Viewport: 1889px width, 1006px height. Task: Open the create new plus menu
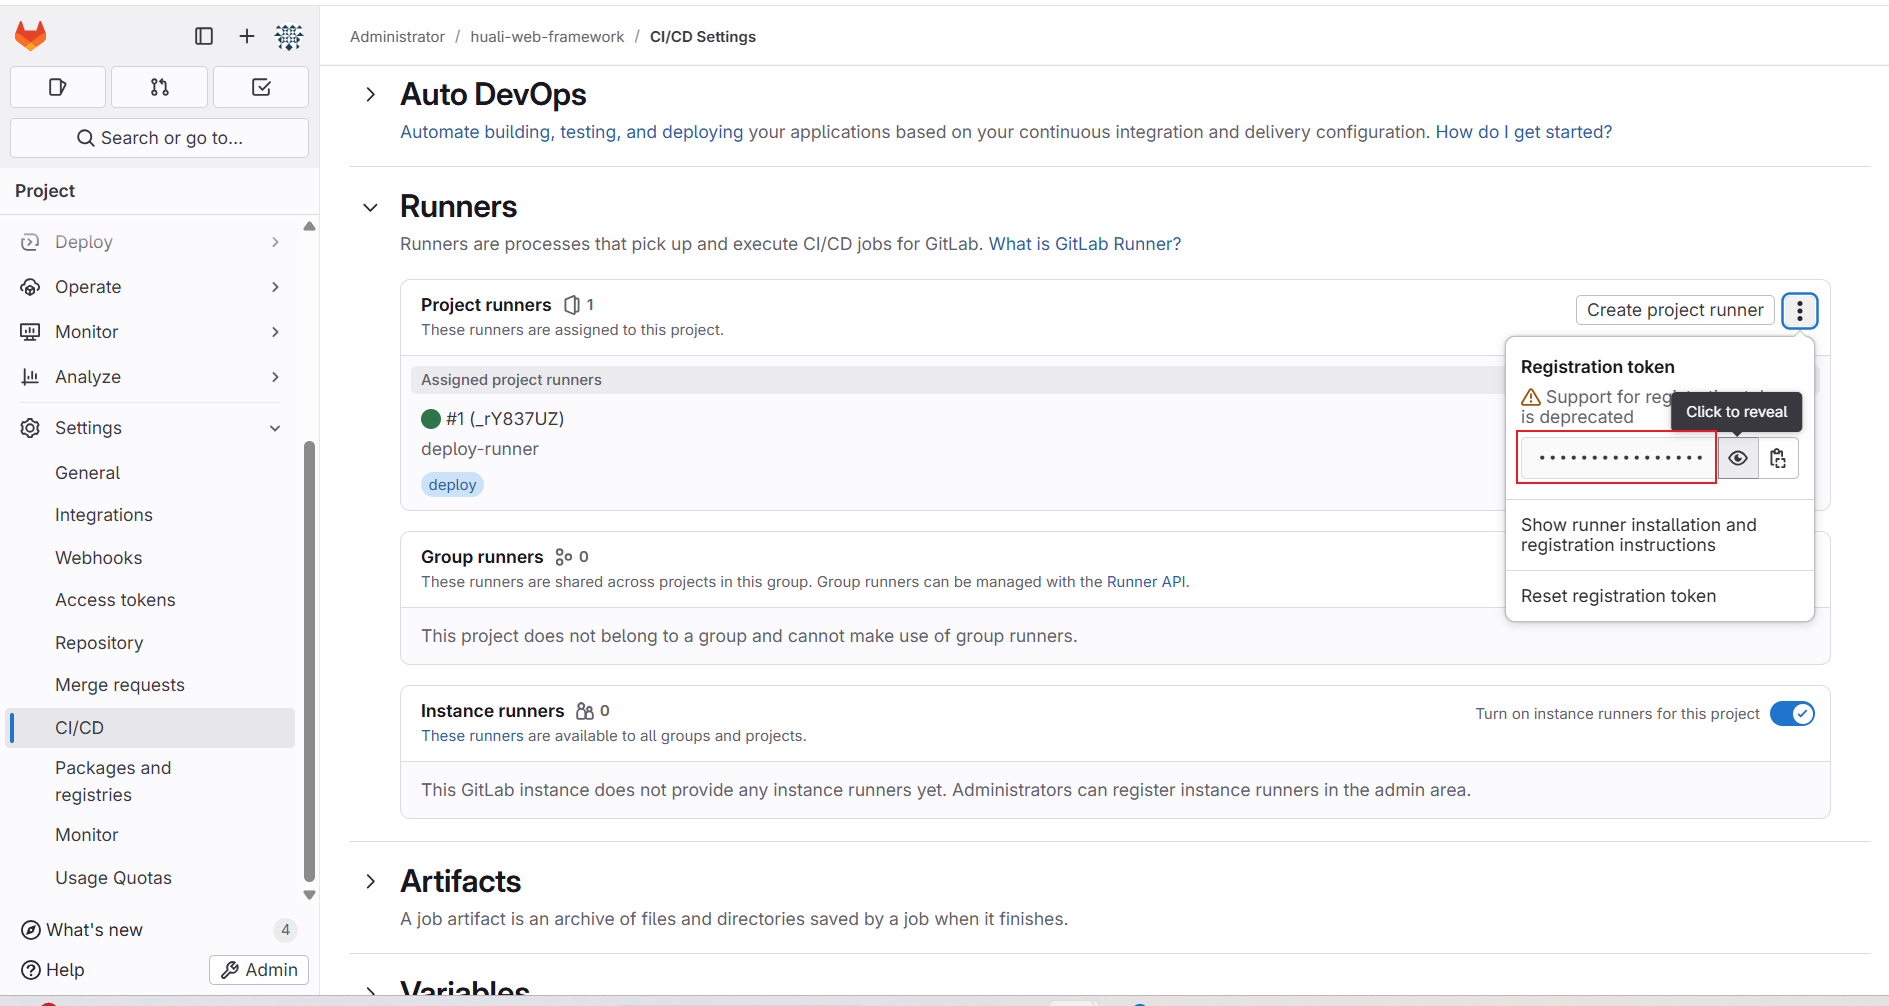pyautogui.click(x=247, y=36)
